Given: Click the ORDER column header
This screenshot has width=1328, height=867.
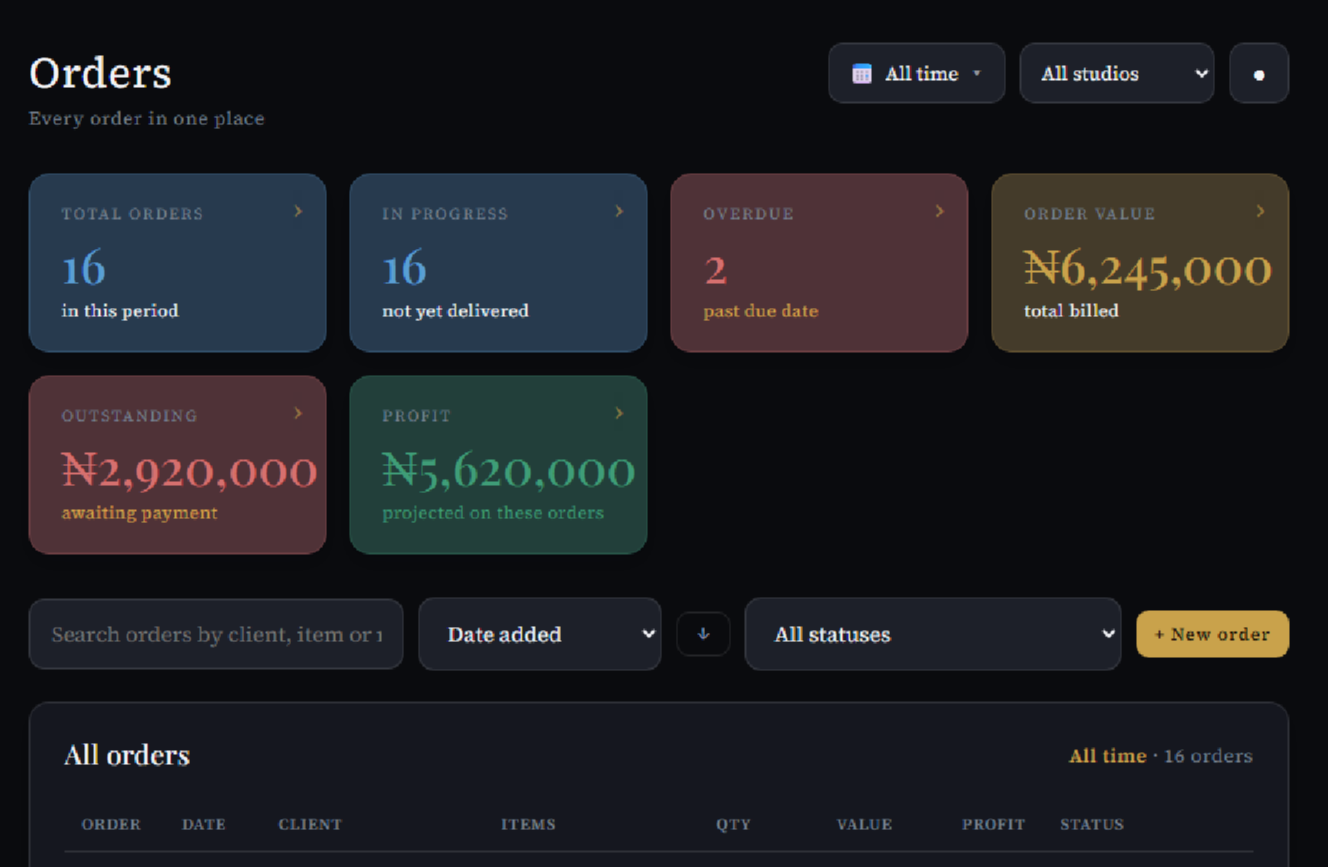Looking at the screenshot, I should tap(111, 825).
